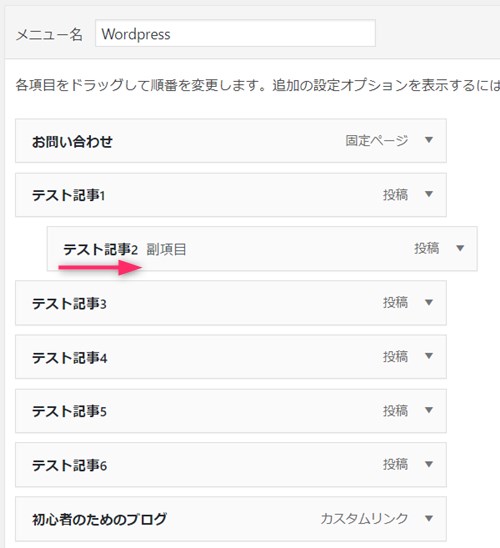The height and width of the screenshot is (548, 500).
Task: Expand 初心者のためのブログ custom link arrow
Action: click(x=429, y=518)
